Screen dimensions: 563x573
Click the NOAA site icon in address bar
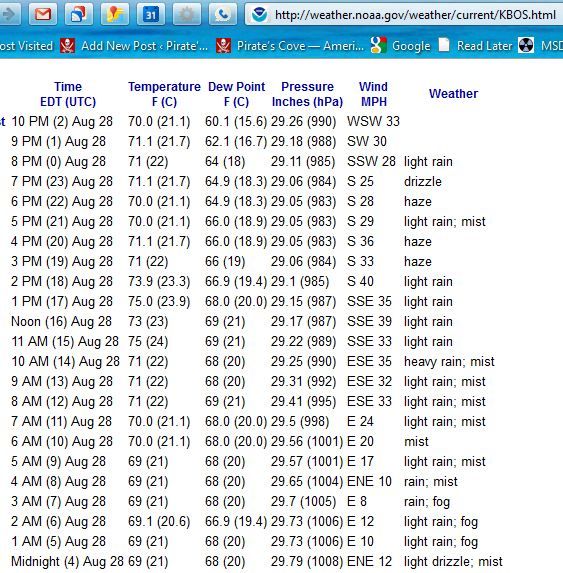(259, 15)
